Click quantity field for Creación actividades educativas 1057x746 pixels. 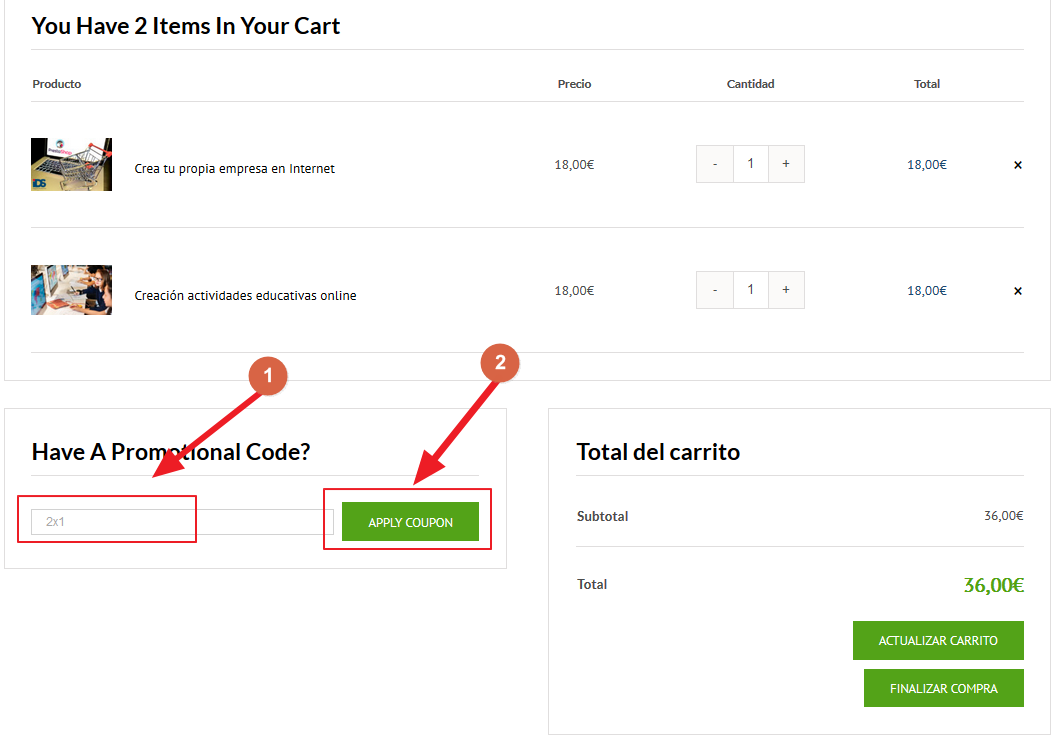[x=750, y=290]
